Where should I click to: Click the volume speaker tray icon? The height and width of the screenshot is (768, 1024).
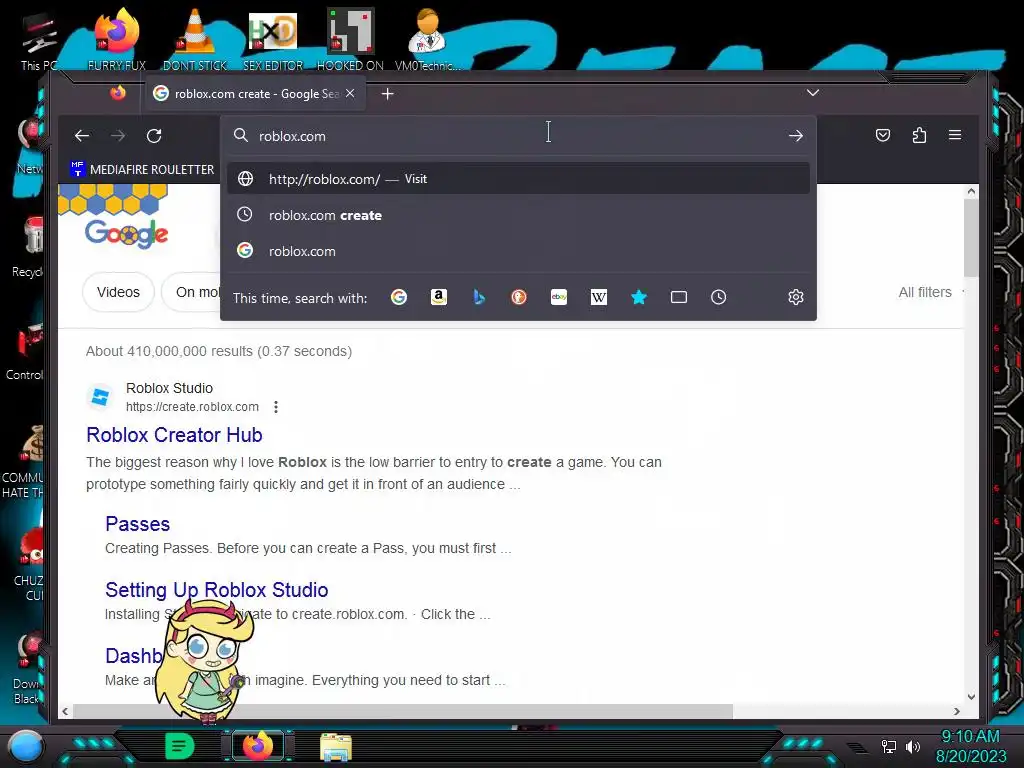pyautogui.click(x=913, y=746)
